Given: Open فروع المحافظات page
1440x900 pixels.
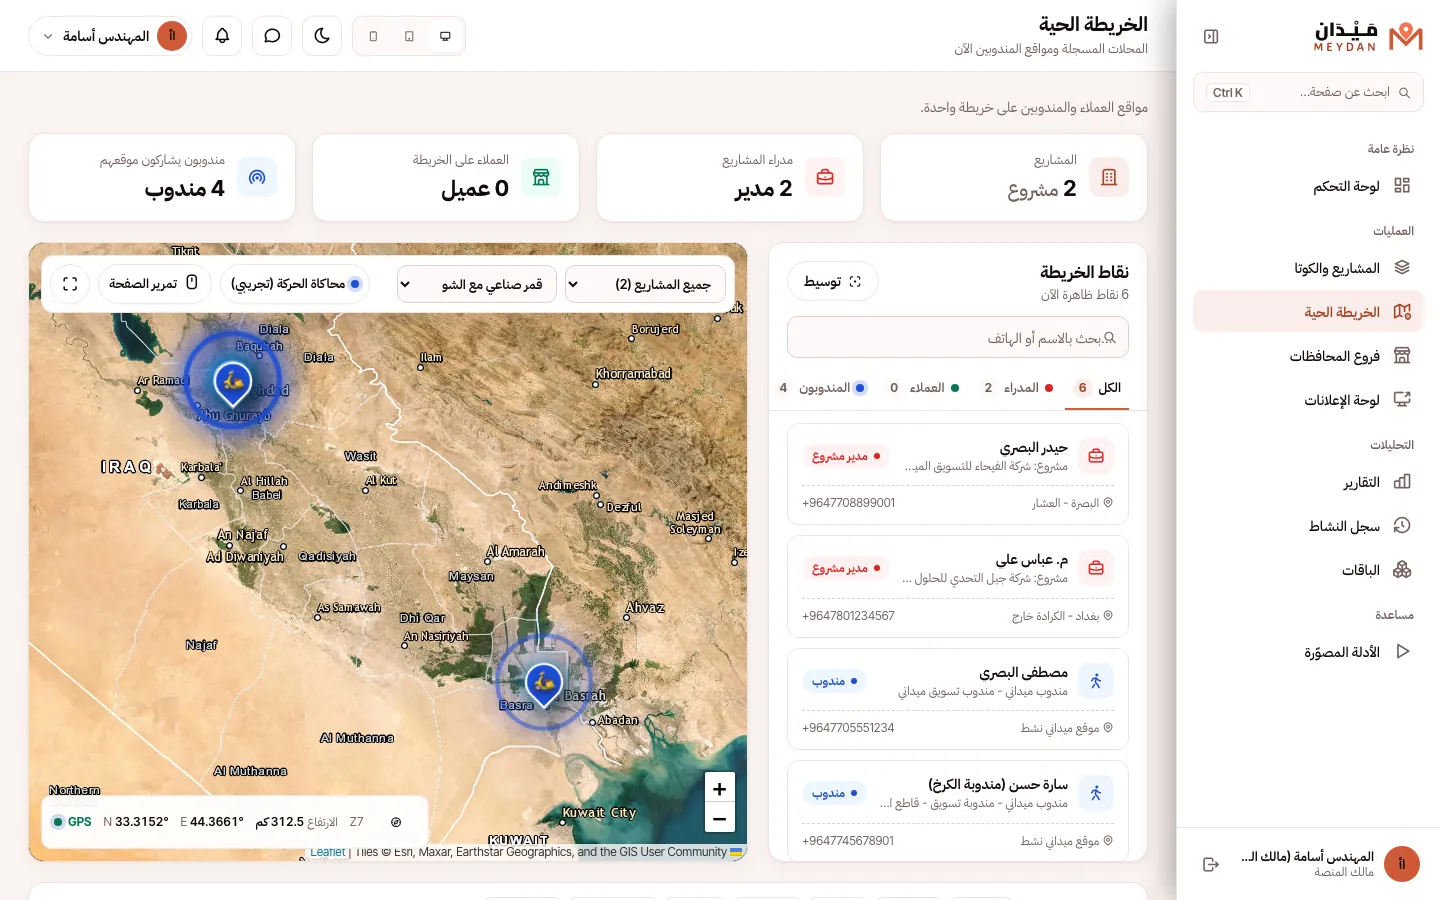Looking at the screenshot, I should [x=1308, y=356].
